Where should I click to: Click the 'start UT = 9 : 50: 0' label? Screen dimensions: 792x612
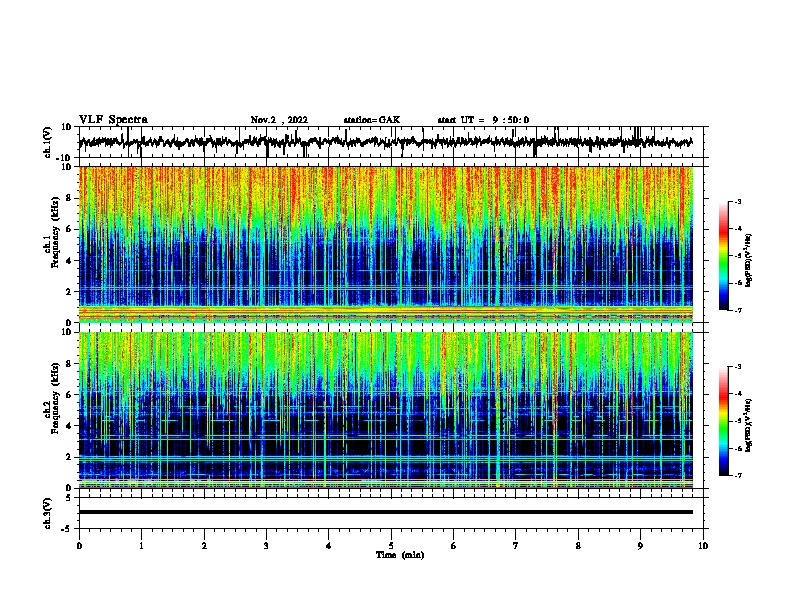[483, 120]
